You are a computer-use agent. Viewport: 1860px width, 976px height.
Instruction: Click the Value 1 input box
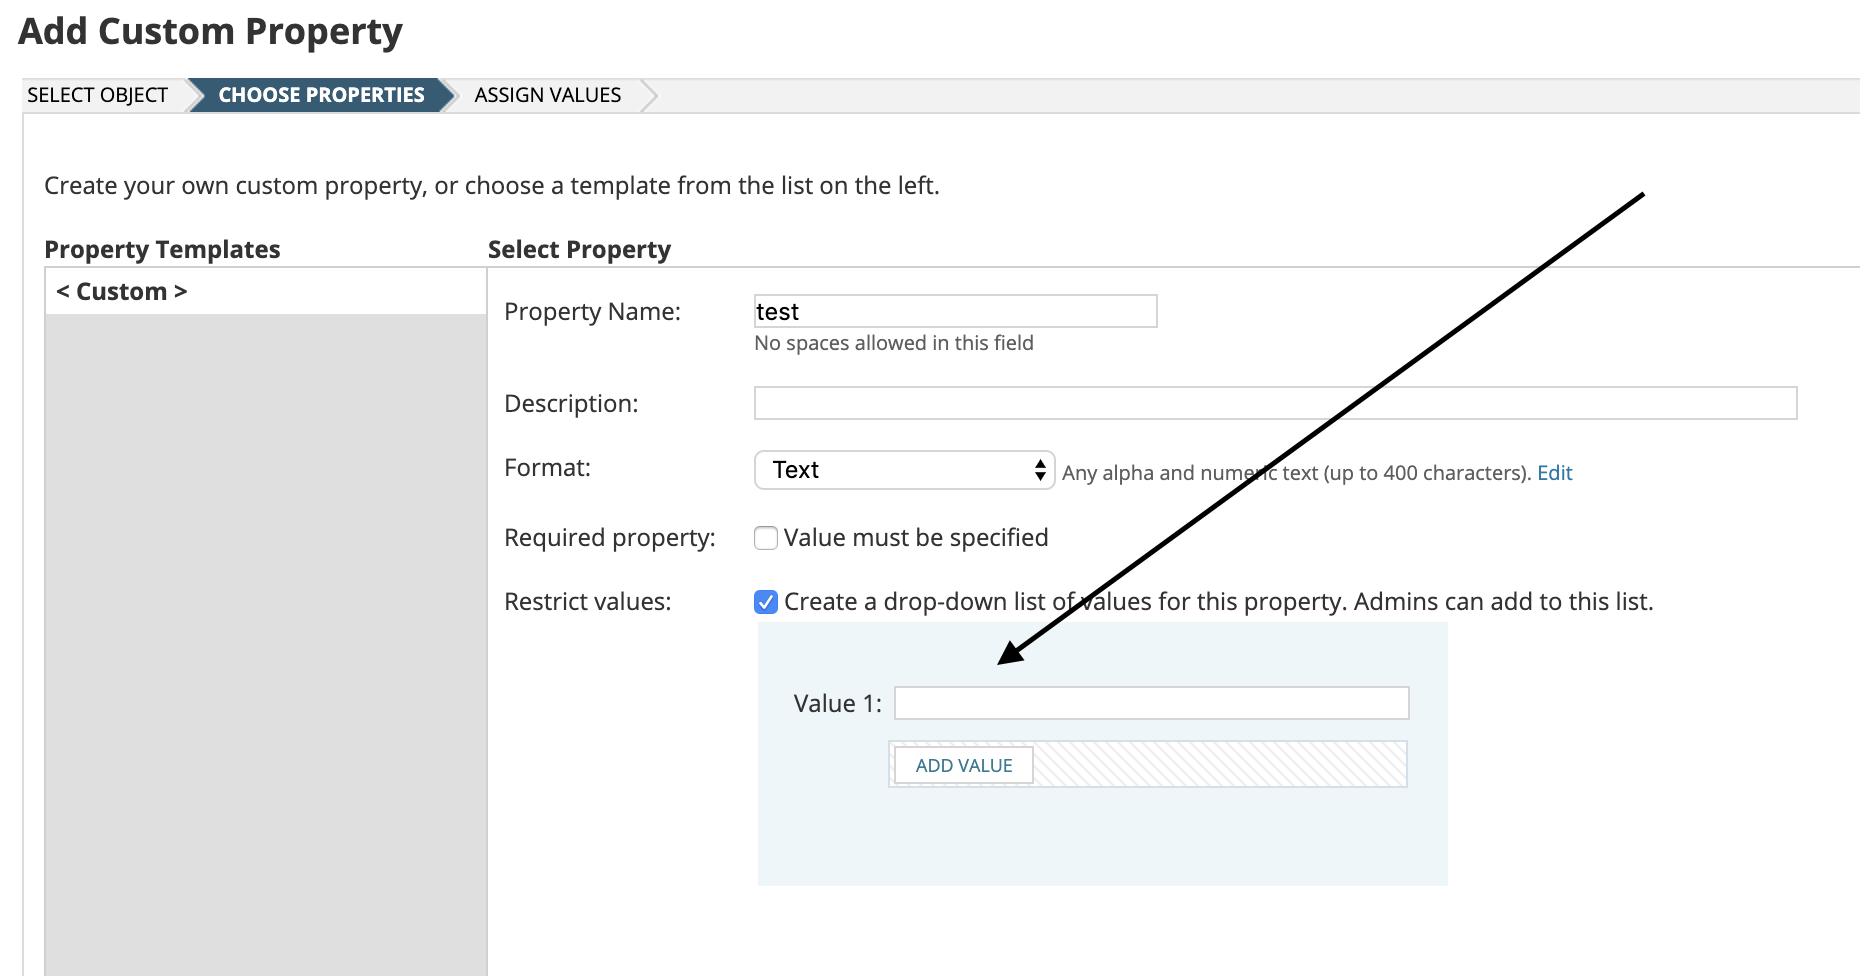(x=1151, y=703)
